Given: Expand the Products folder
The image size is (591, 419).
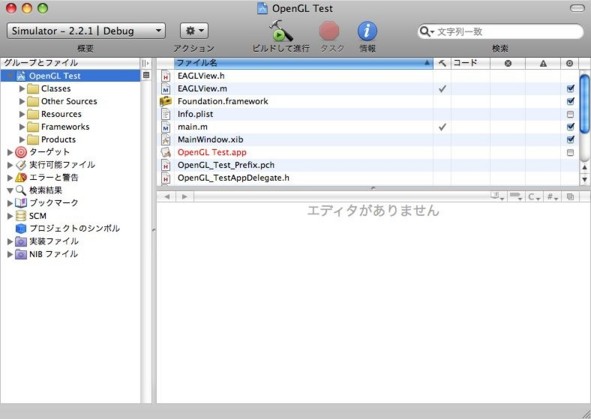Looking at the screenshot, I should tap(22, 140).
